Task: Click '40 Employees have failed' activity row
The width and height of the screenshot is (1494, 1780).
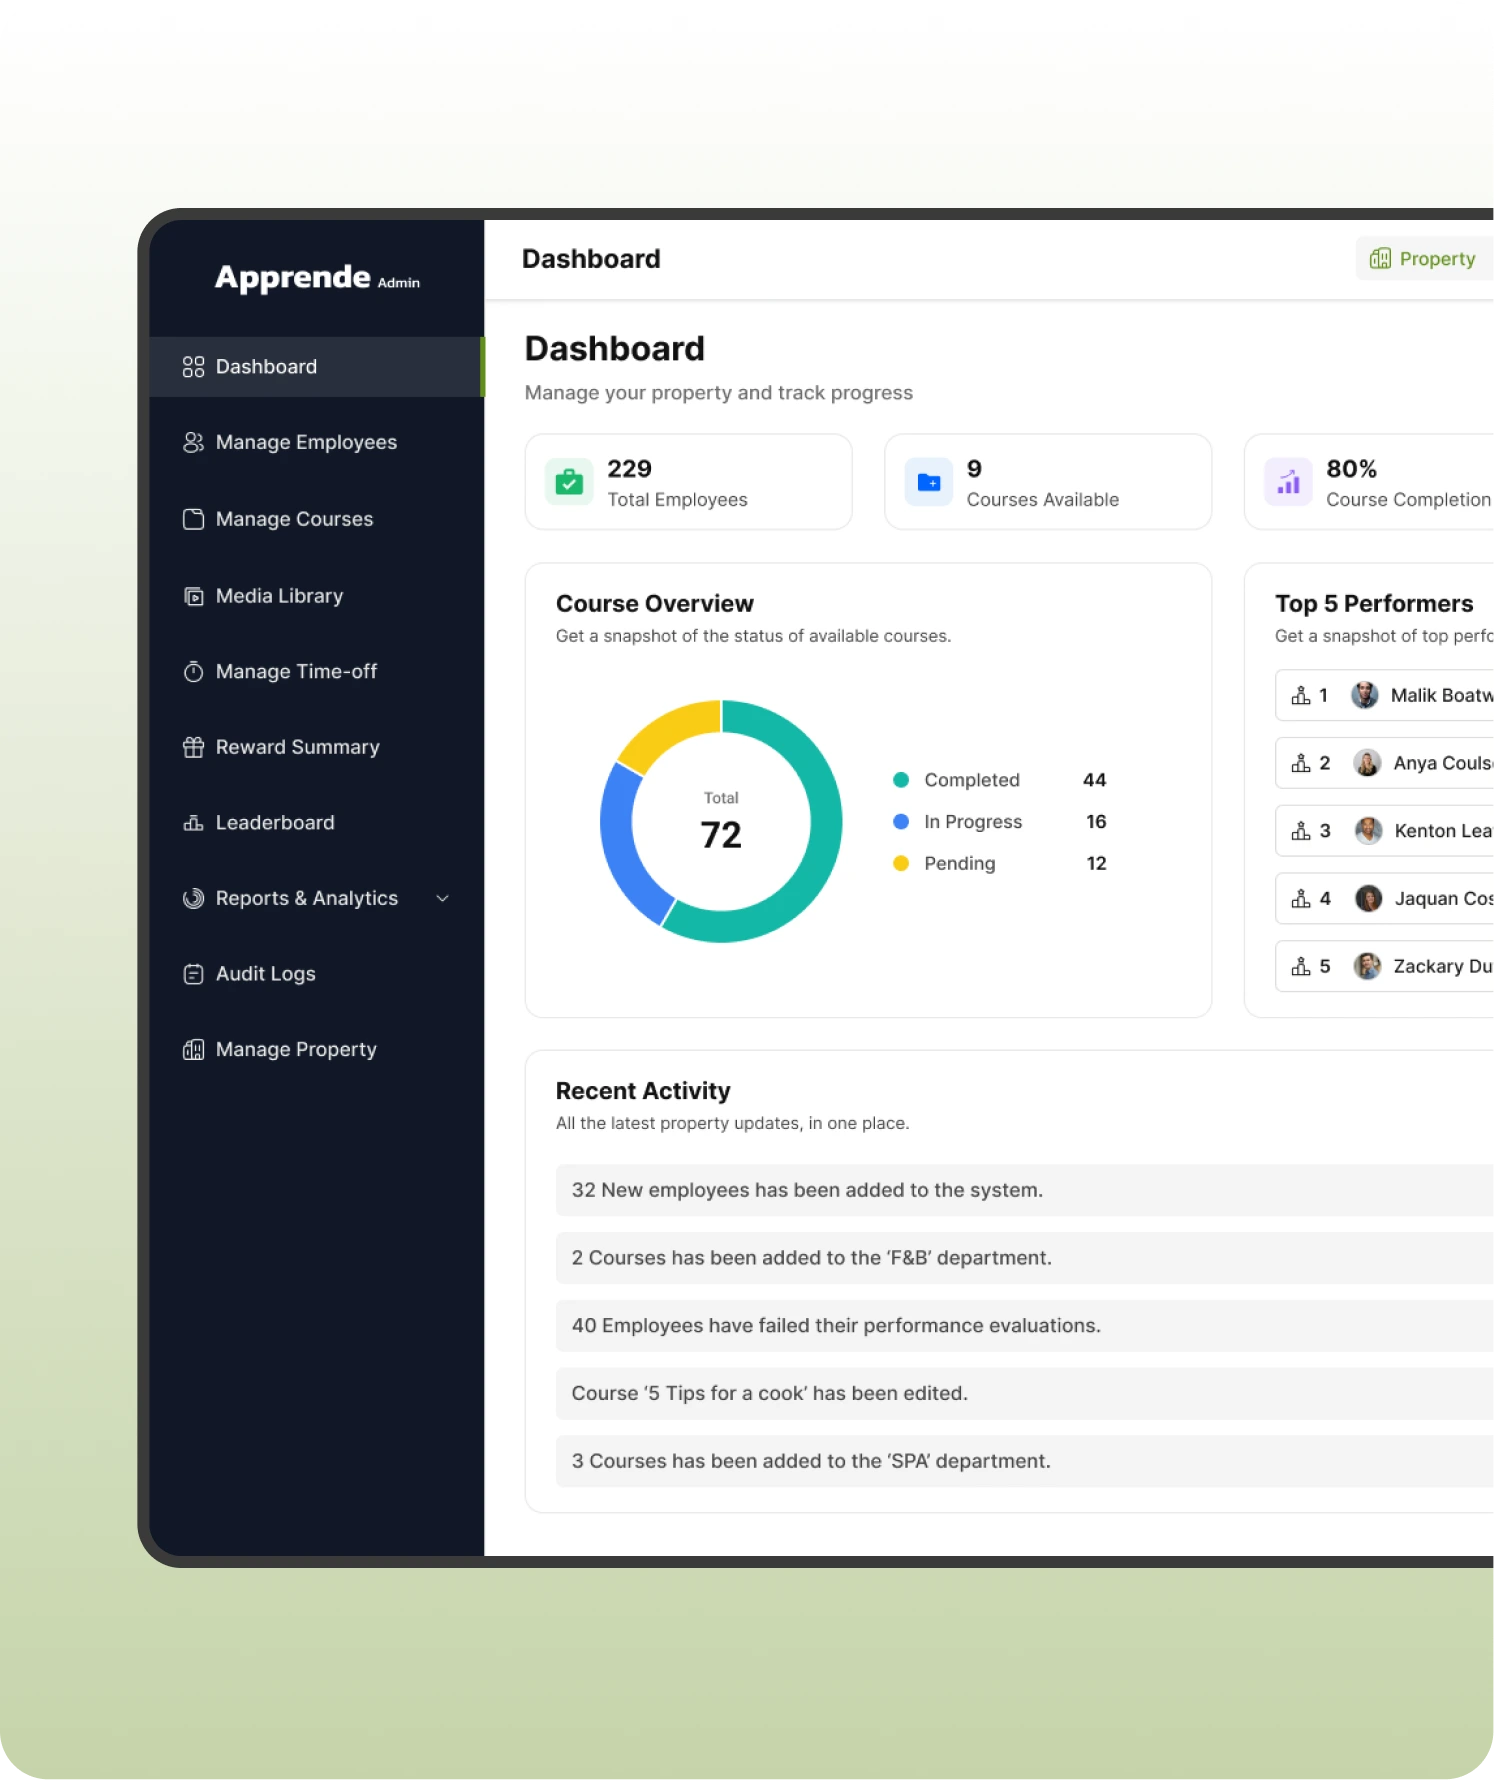Action: tap(1024, 1326)
